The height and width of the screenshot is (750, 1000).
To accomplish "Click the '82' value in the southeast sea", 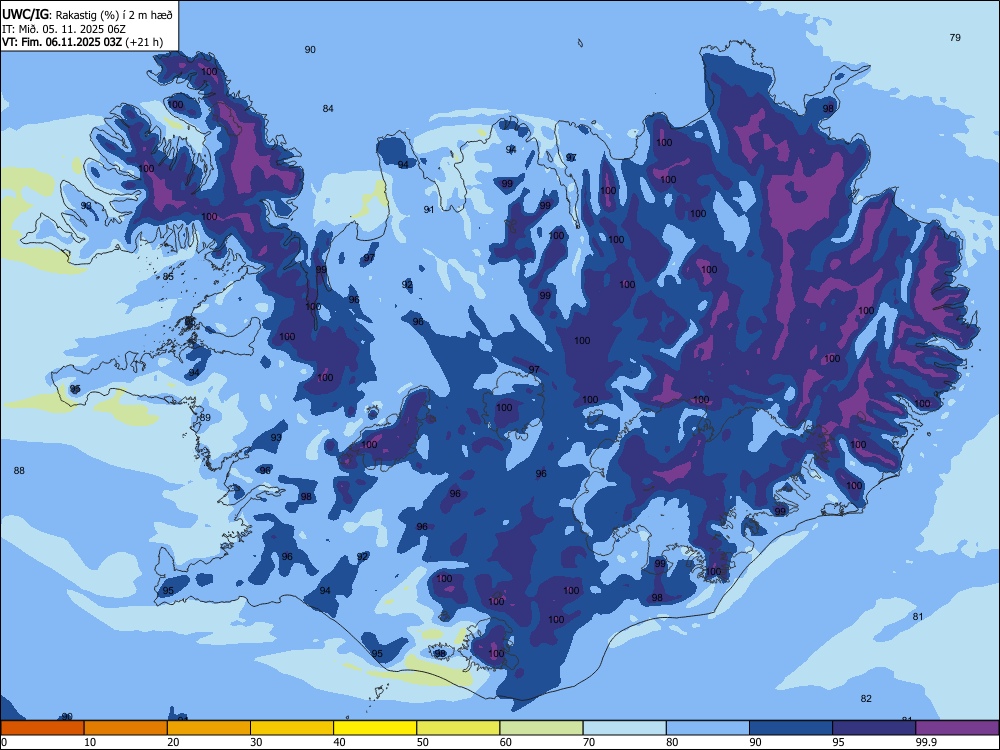I will pos(865,698).
